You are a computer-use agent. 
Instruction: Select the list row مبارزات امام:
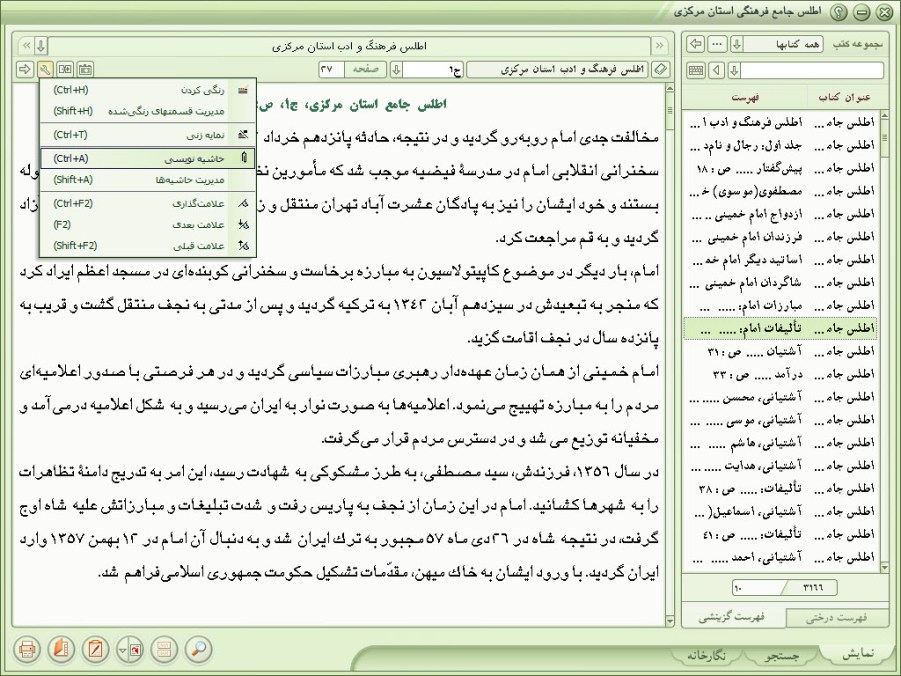[x=781, y=306]
